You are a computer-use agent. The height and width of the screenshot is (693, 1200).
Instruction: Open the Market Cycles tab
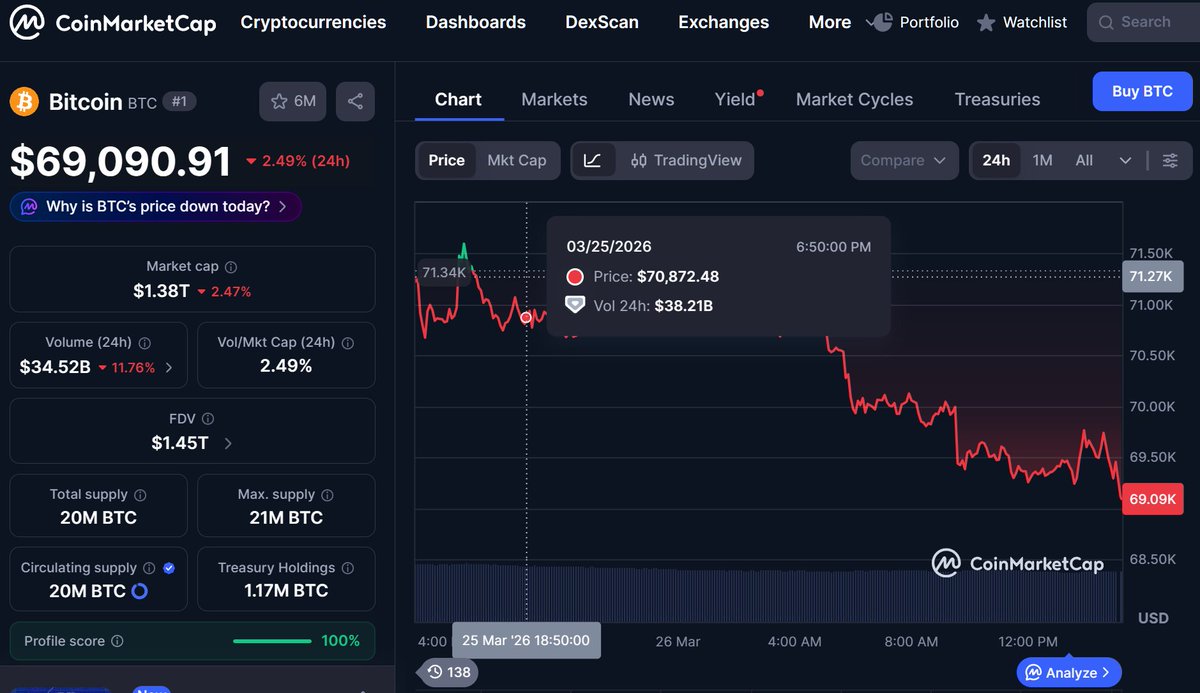point(854,99)
